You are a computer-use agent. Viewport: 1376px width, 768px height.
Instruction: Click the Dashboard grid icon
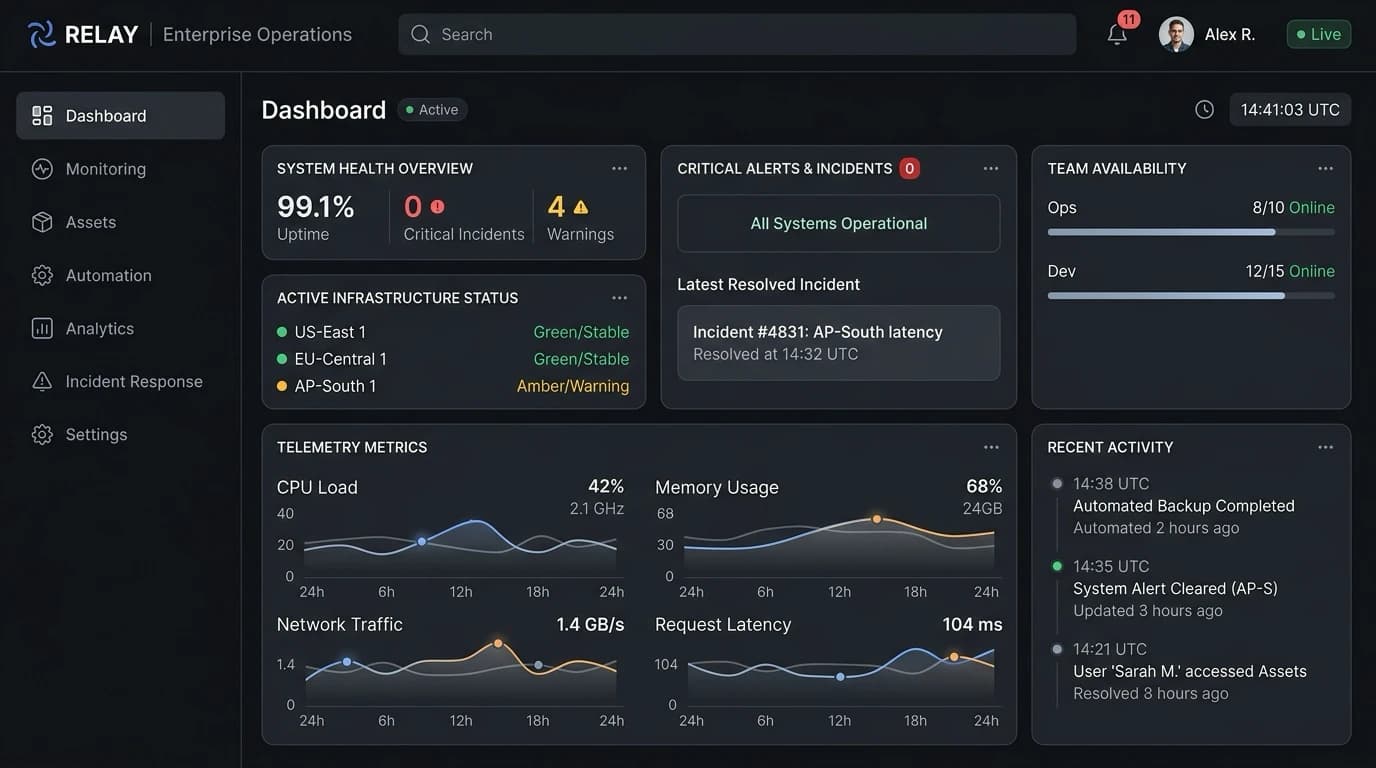coord(42,116)
